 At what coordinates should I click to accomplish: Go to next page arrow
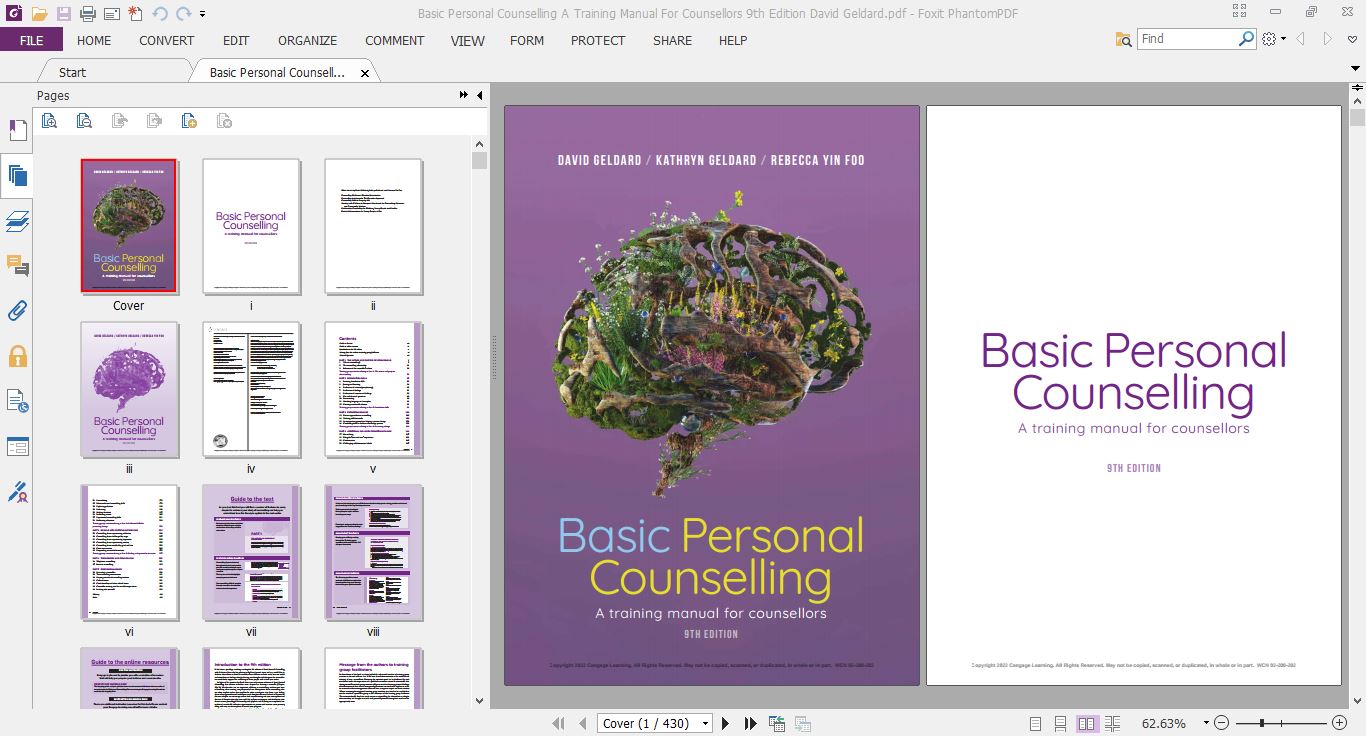[x=726, y=723]
